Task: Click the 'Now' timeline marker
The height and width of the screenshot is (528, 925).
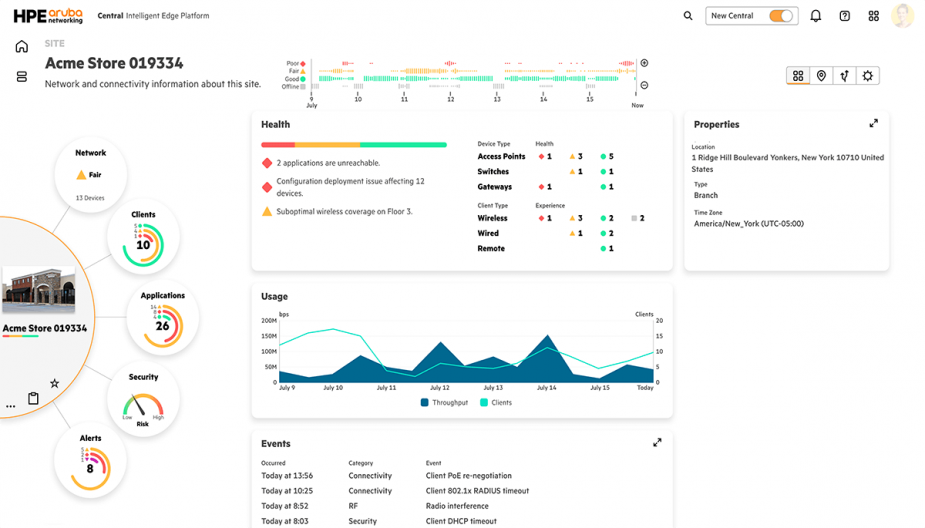Action: [638, 105]
